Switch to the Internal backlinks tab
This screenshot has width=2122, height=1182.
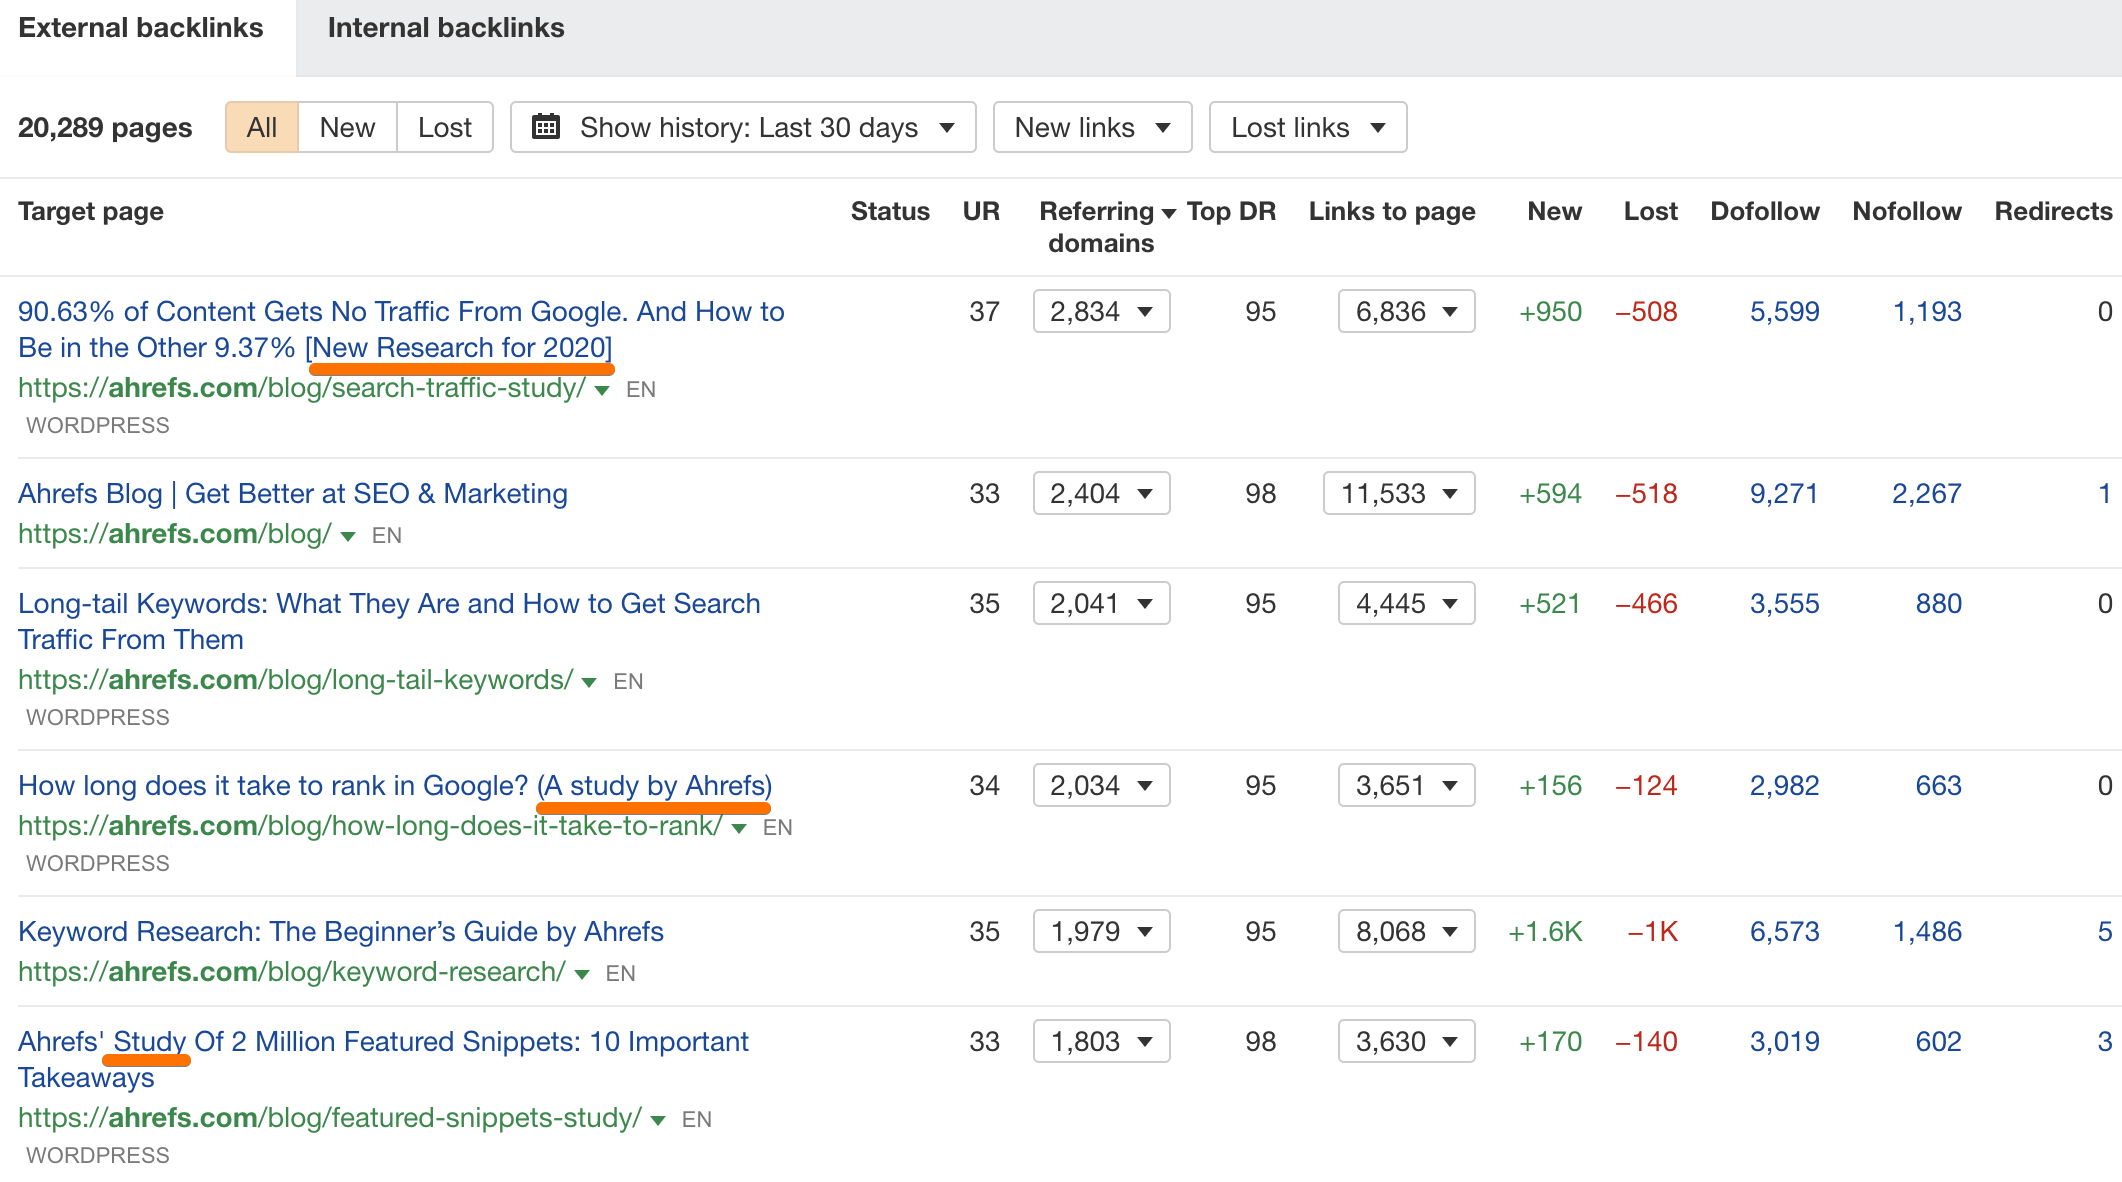[446, 27]
